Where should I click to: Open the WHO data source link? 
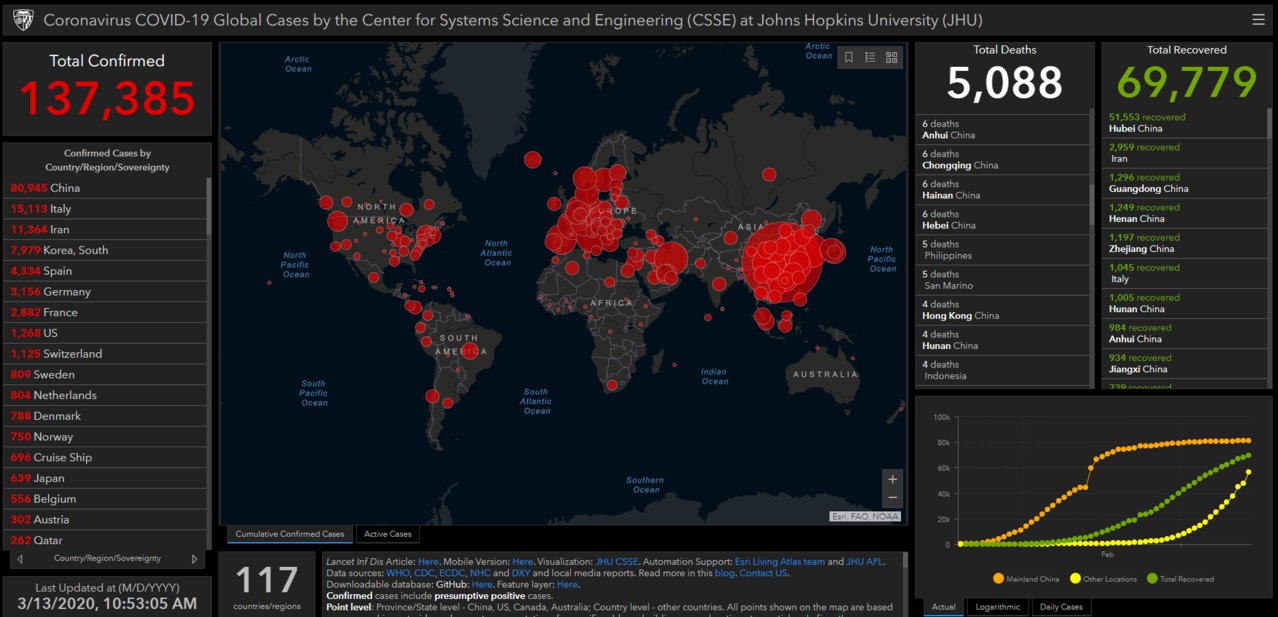[398, 573]
